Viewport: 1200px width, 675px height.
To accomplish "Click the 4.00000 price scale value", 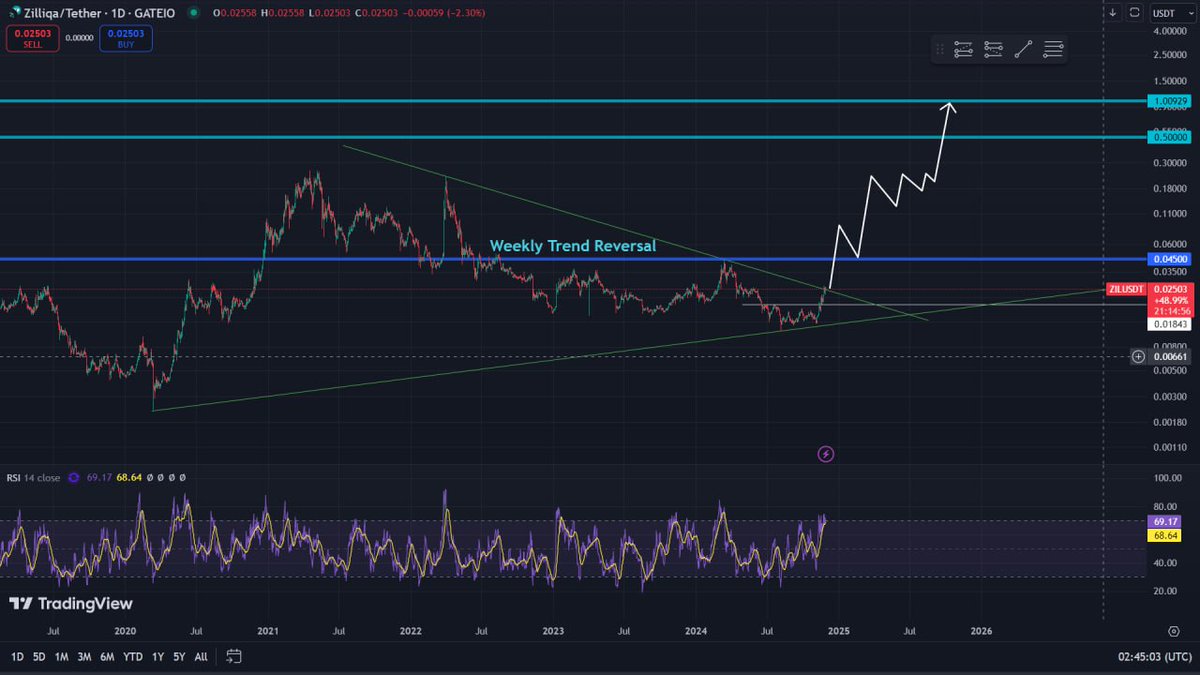I will point(1168,30).
